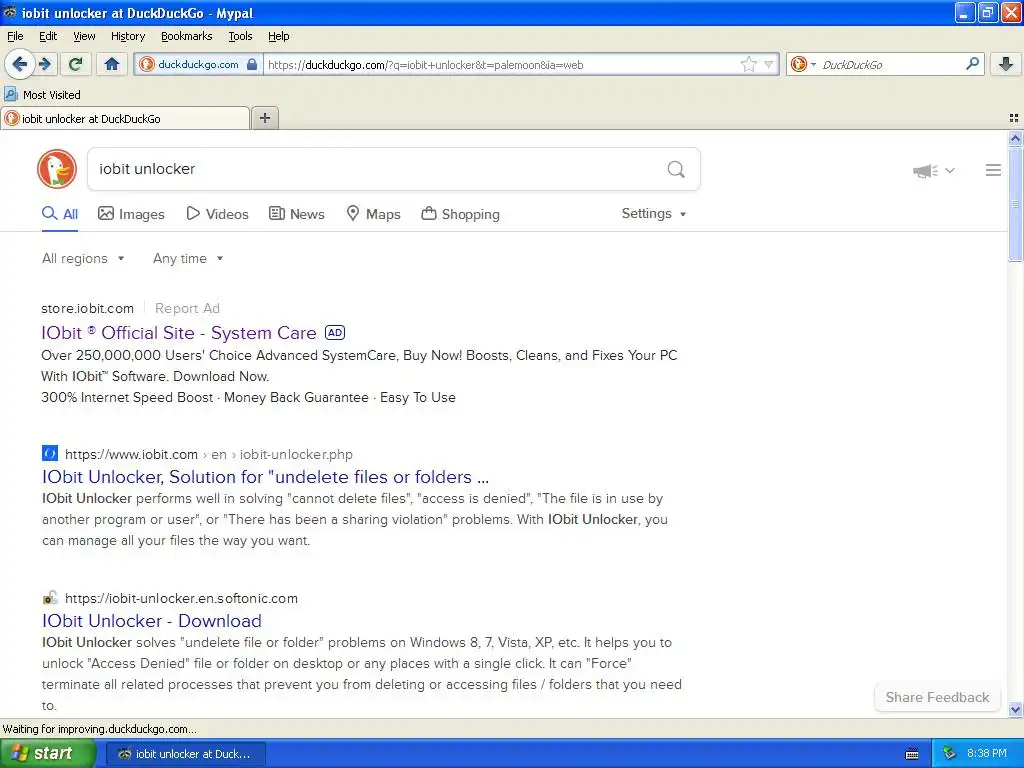Viewport: 1024px width, 768px height.
Task: Click the https://www.iobit.com result URL
Action: (131, 454)
